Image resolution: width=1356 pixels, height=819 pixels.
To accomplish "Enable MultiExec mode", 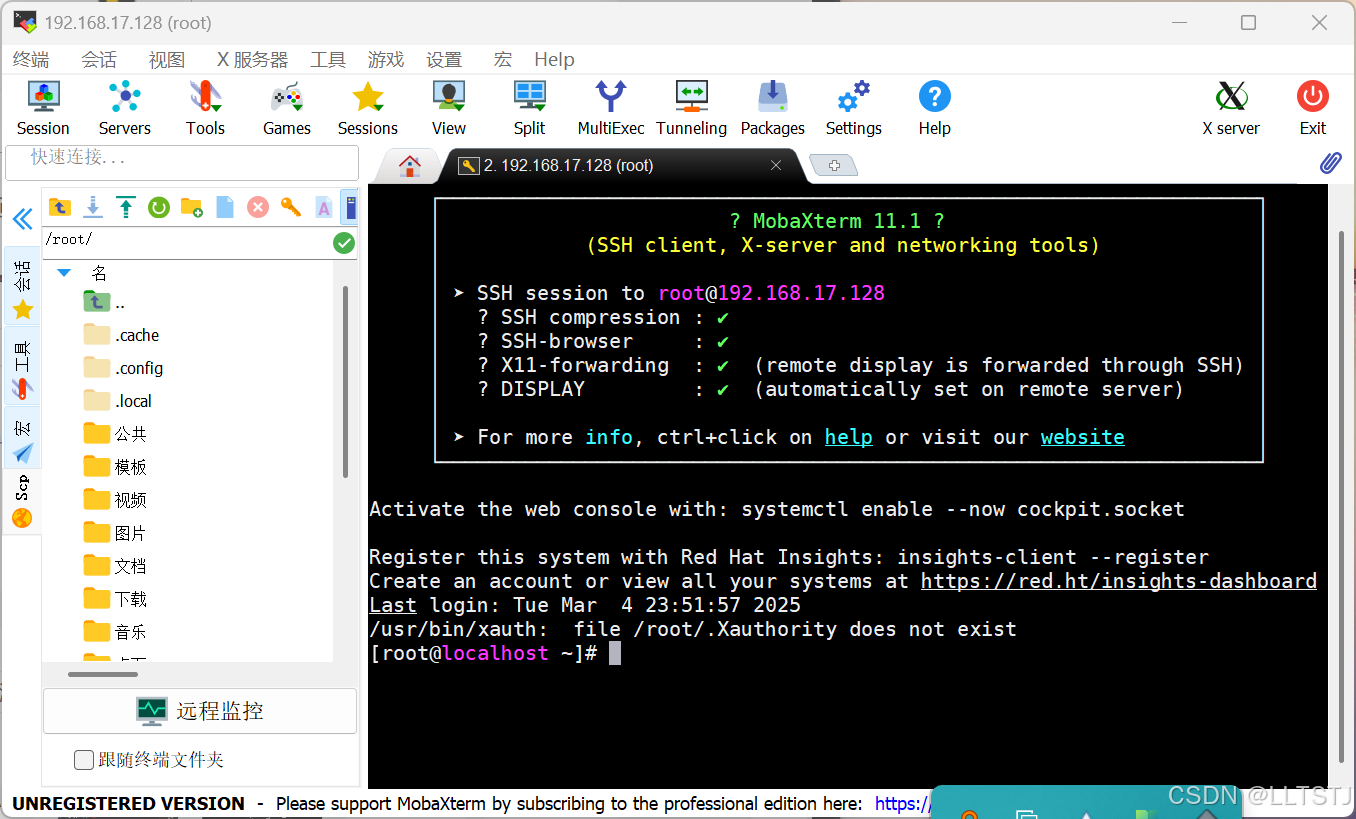I will pyautogui.click(x=611, y=108).
